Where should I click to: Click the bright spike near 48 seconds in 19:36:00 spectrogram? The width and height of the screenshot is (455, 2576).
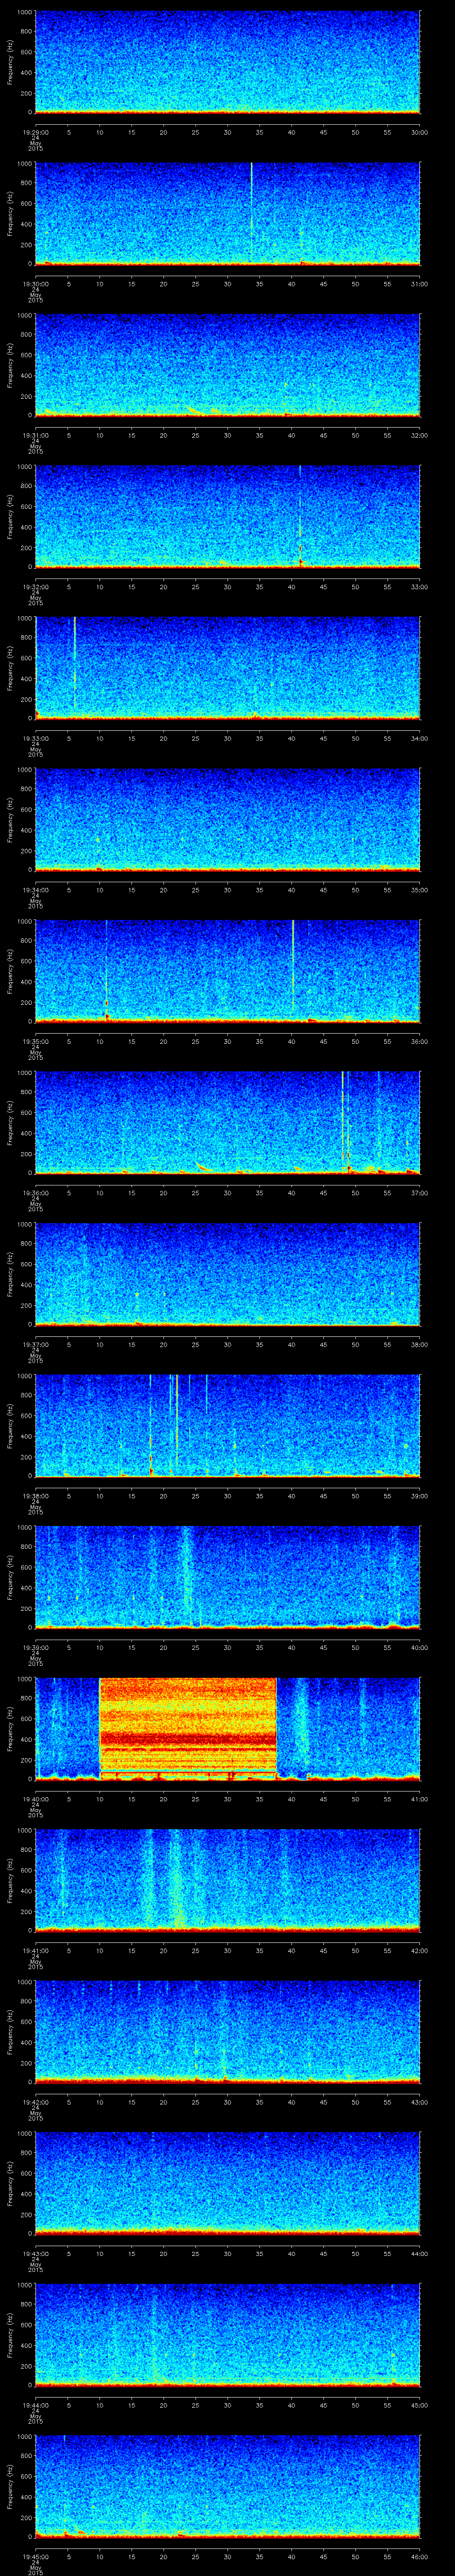343,1120
